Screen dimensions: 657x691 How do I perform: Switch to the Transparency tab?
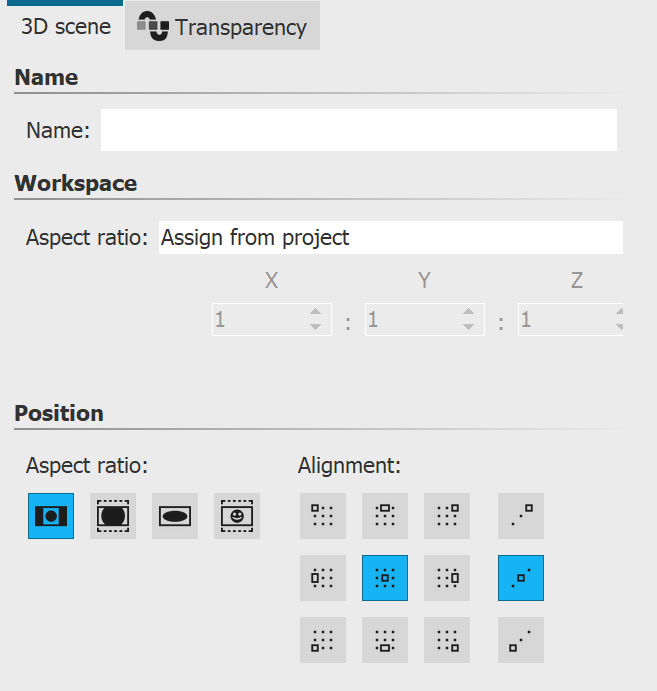223,27
